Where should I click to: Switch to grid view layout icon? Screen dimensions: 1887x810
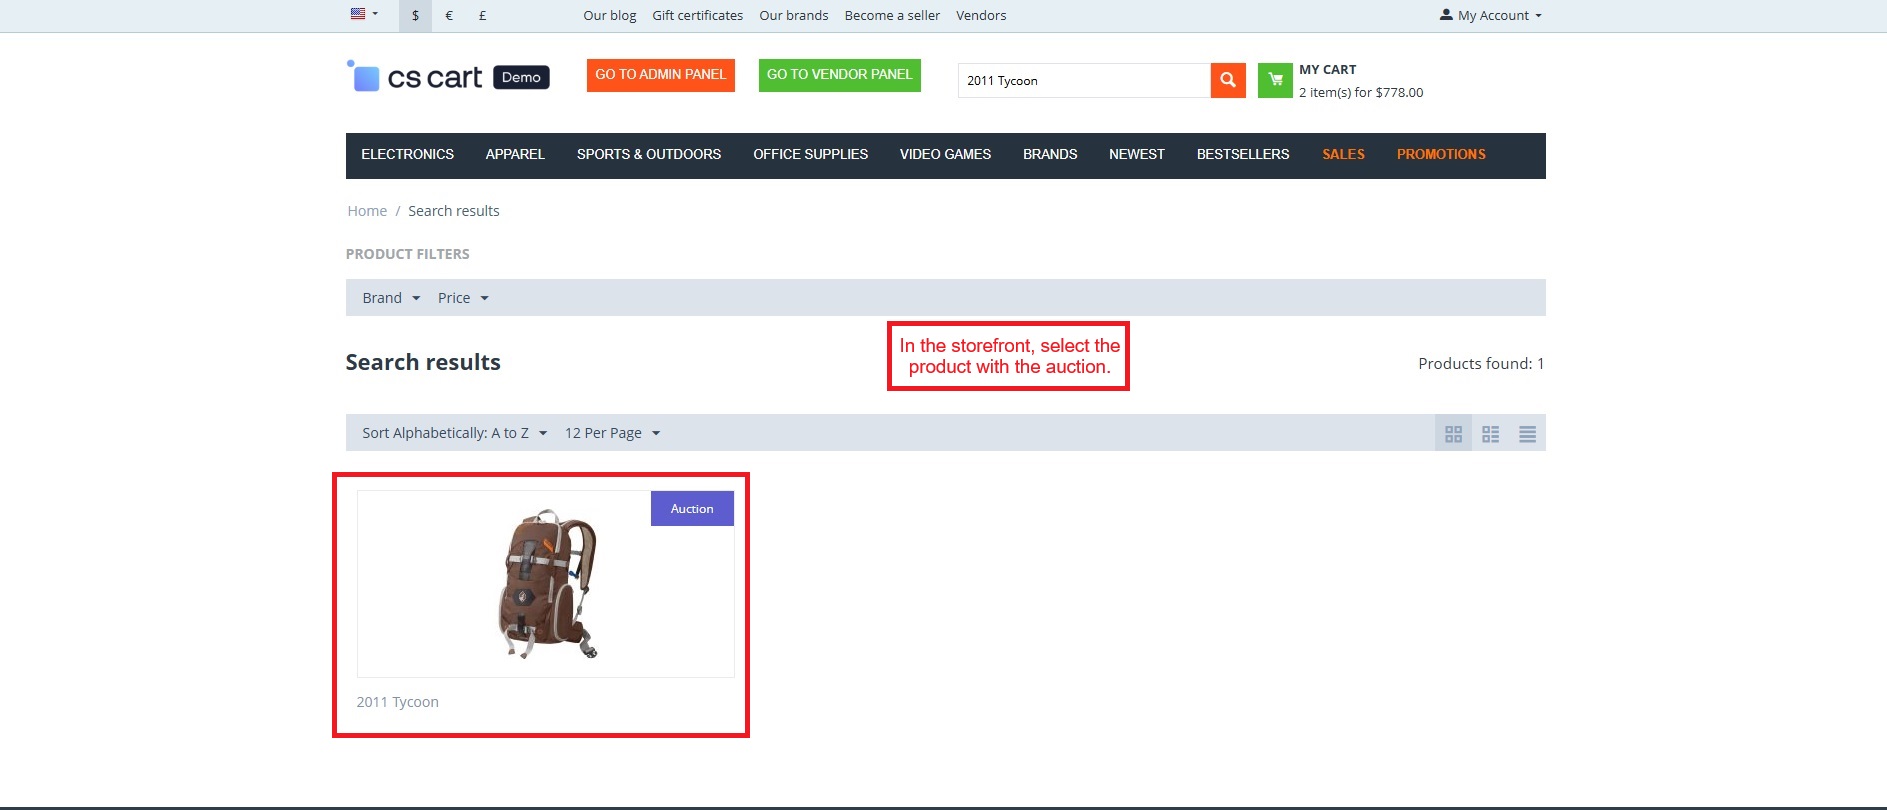1453,434
